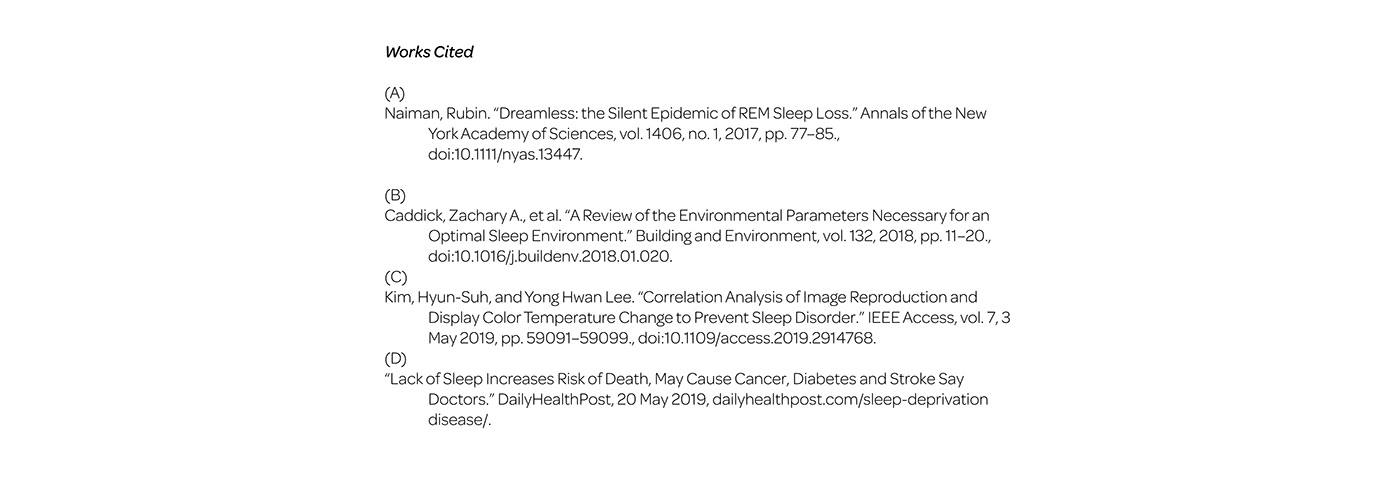Click the (B) reference label
This screenshot has height=479, width=1400.
395,195
